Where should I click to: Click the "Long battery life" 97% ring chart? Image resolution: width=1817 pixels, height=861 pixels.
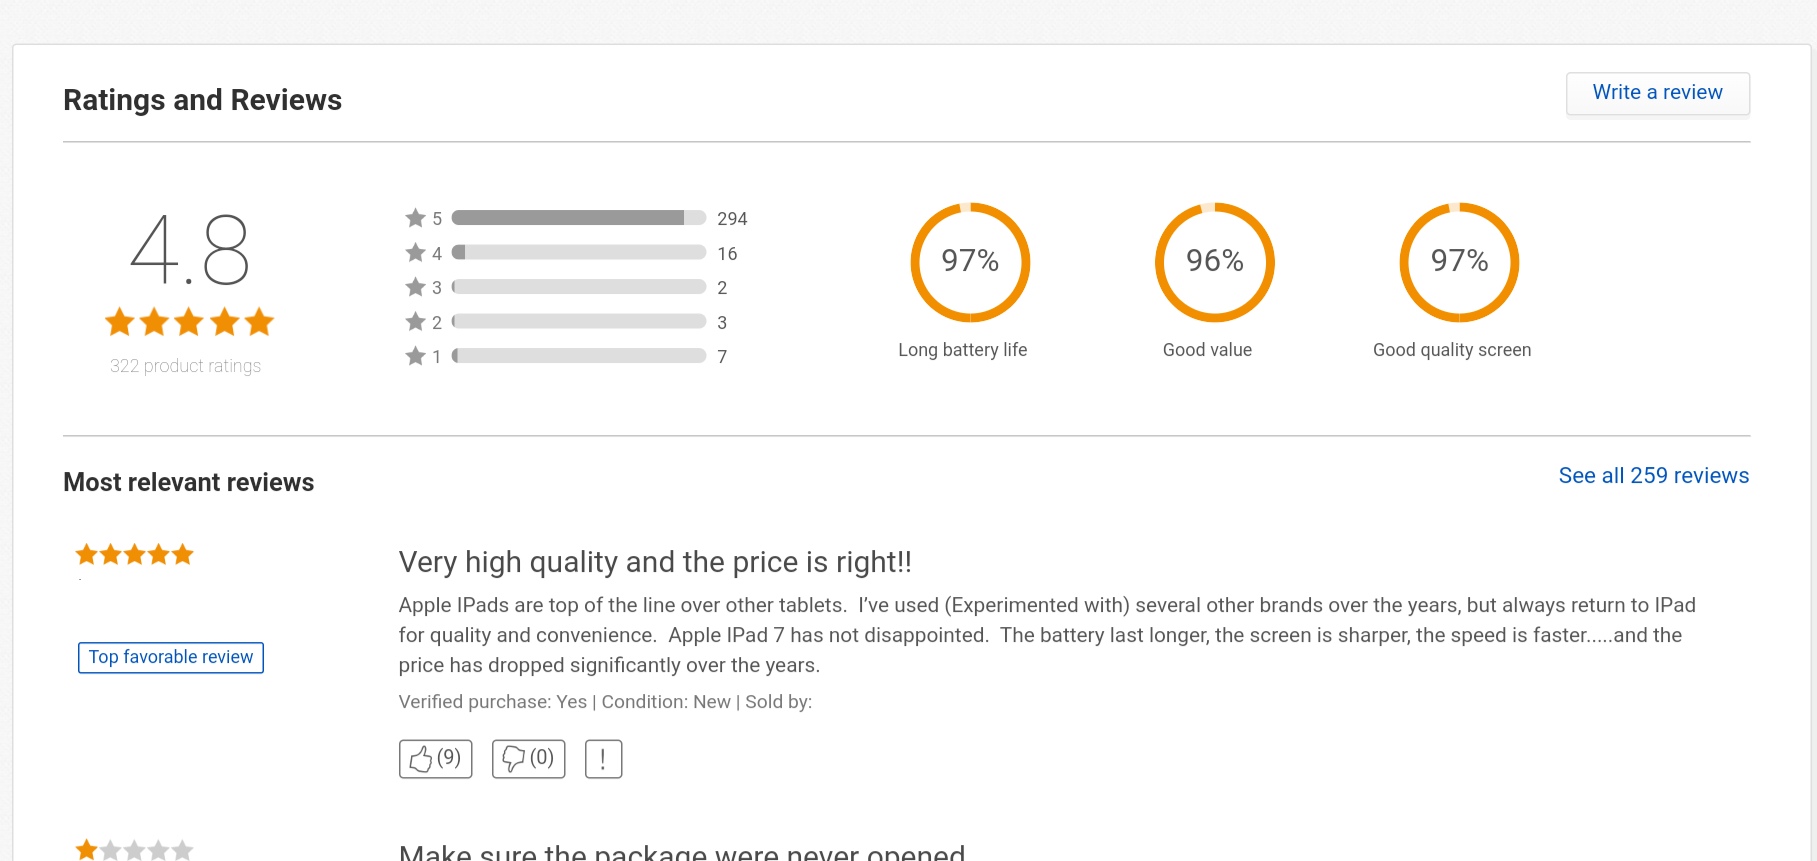click(x=969, y=262)
